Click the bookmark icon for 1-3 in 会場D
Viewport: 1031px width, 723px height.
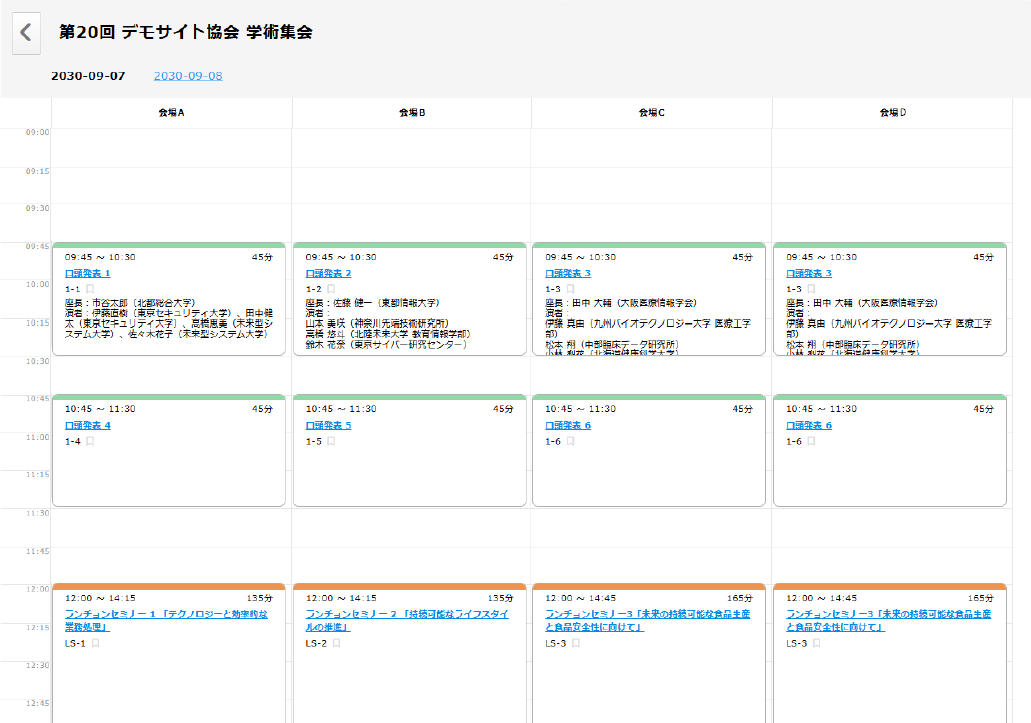click(812, 287)
